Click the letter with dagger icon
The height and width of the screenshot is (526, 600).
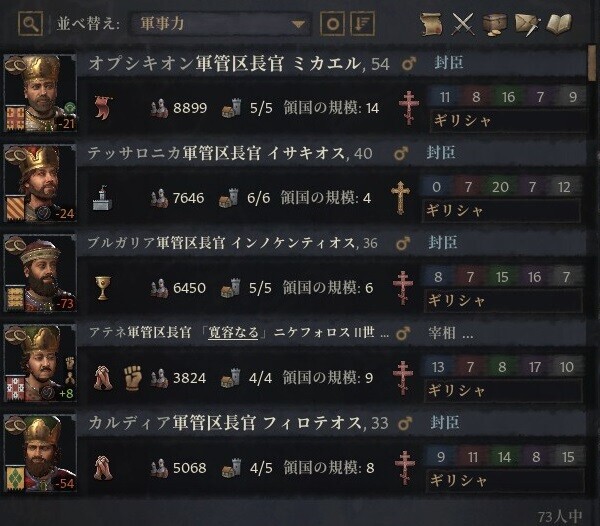coord(527,25)
